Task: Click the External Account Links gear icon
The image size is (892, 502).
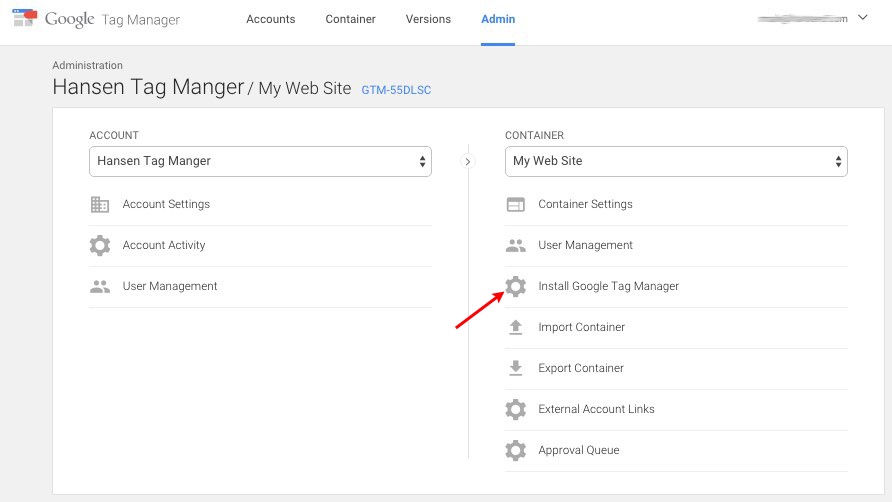Action: tap(516, 409)
